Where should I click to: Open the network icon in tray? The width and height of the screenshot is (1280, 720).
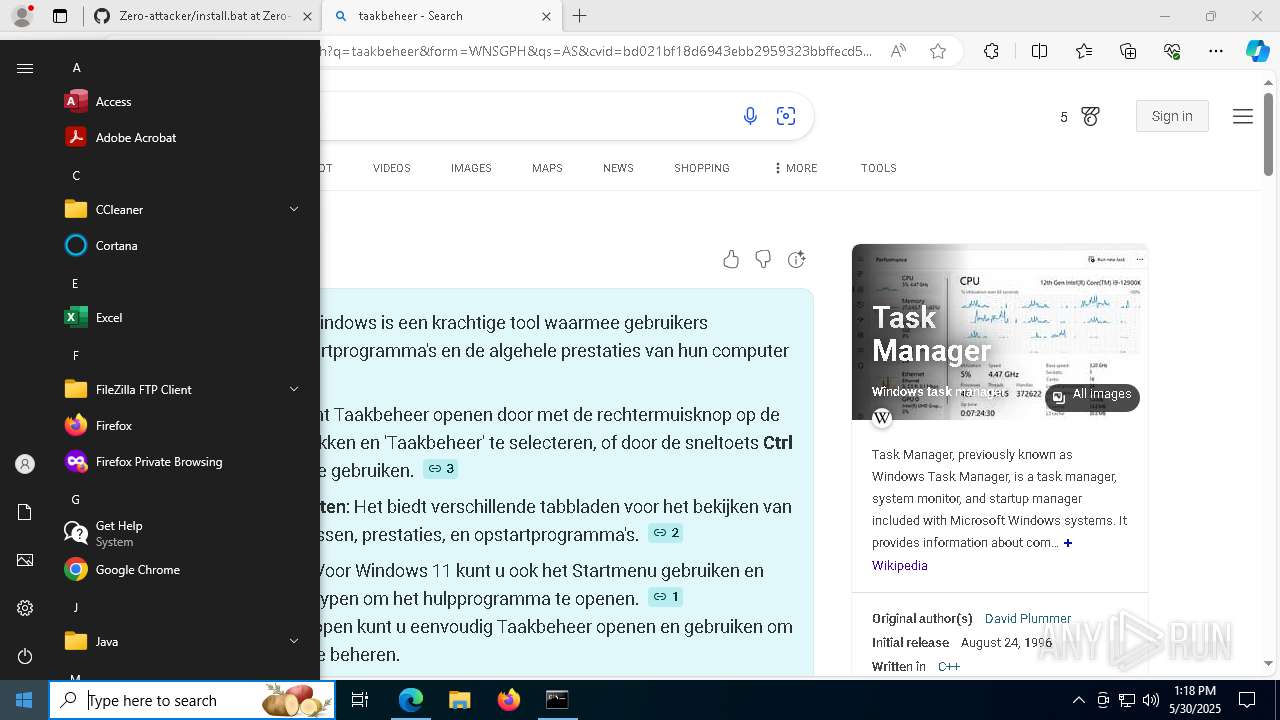pyautogui.click(x=1127, y=700)
